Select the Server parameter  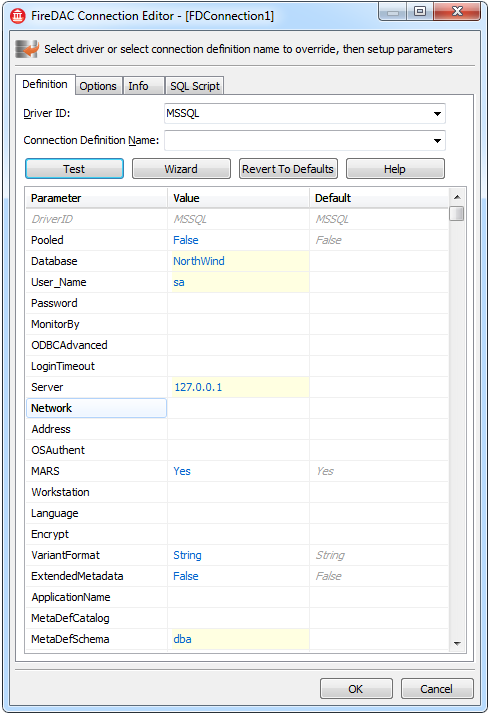[x=96, y=387]
